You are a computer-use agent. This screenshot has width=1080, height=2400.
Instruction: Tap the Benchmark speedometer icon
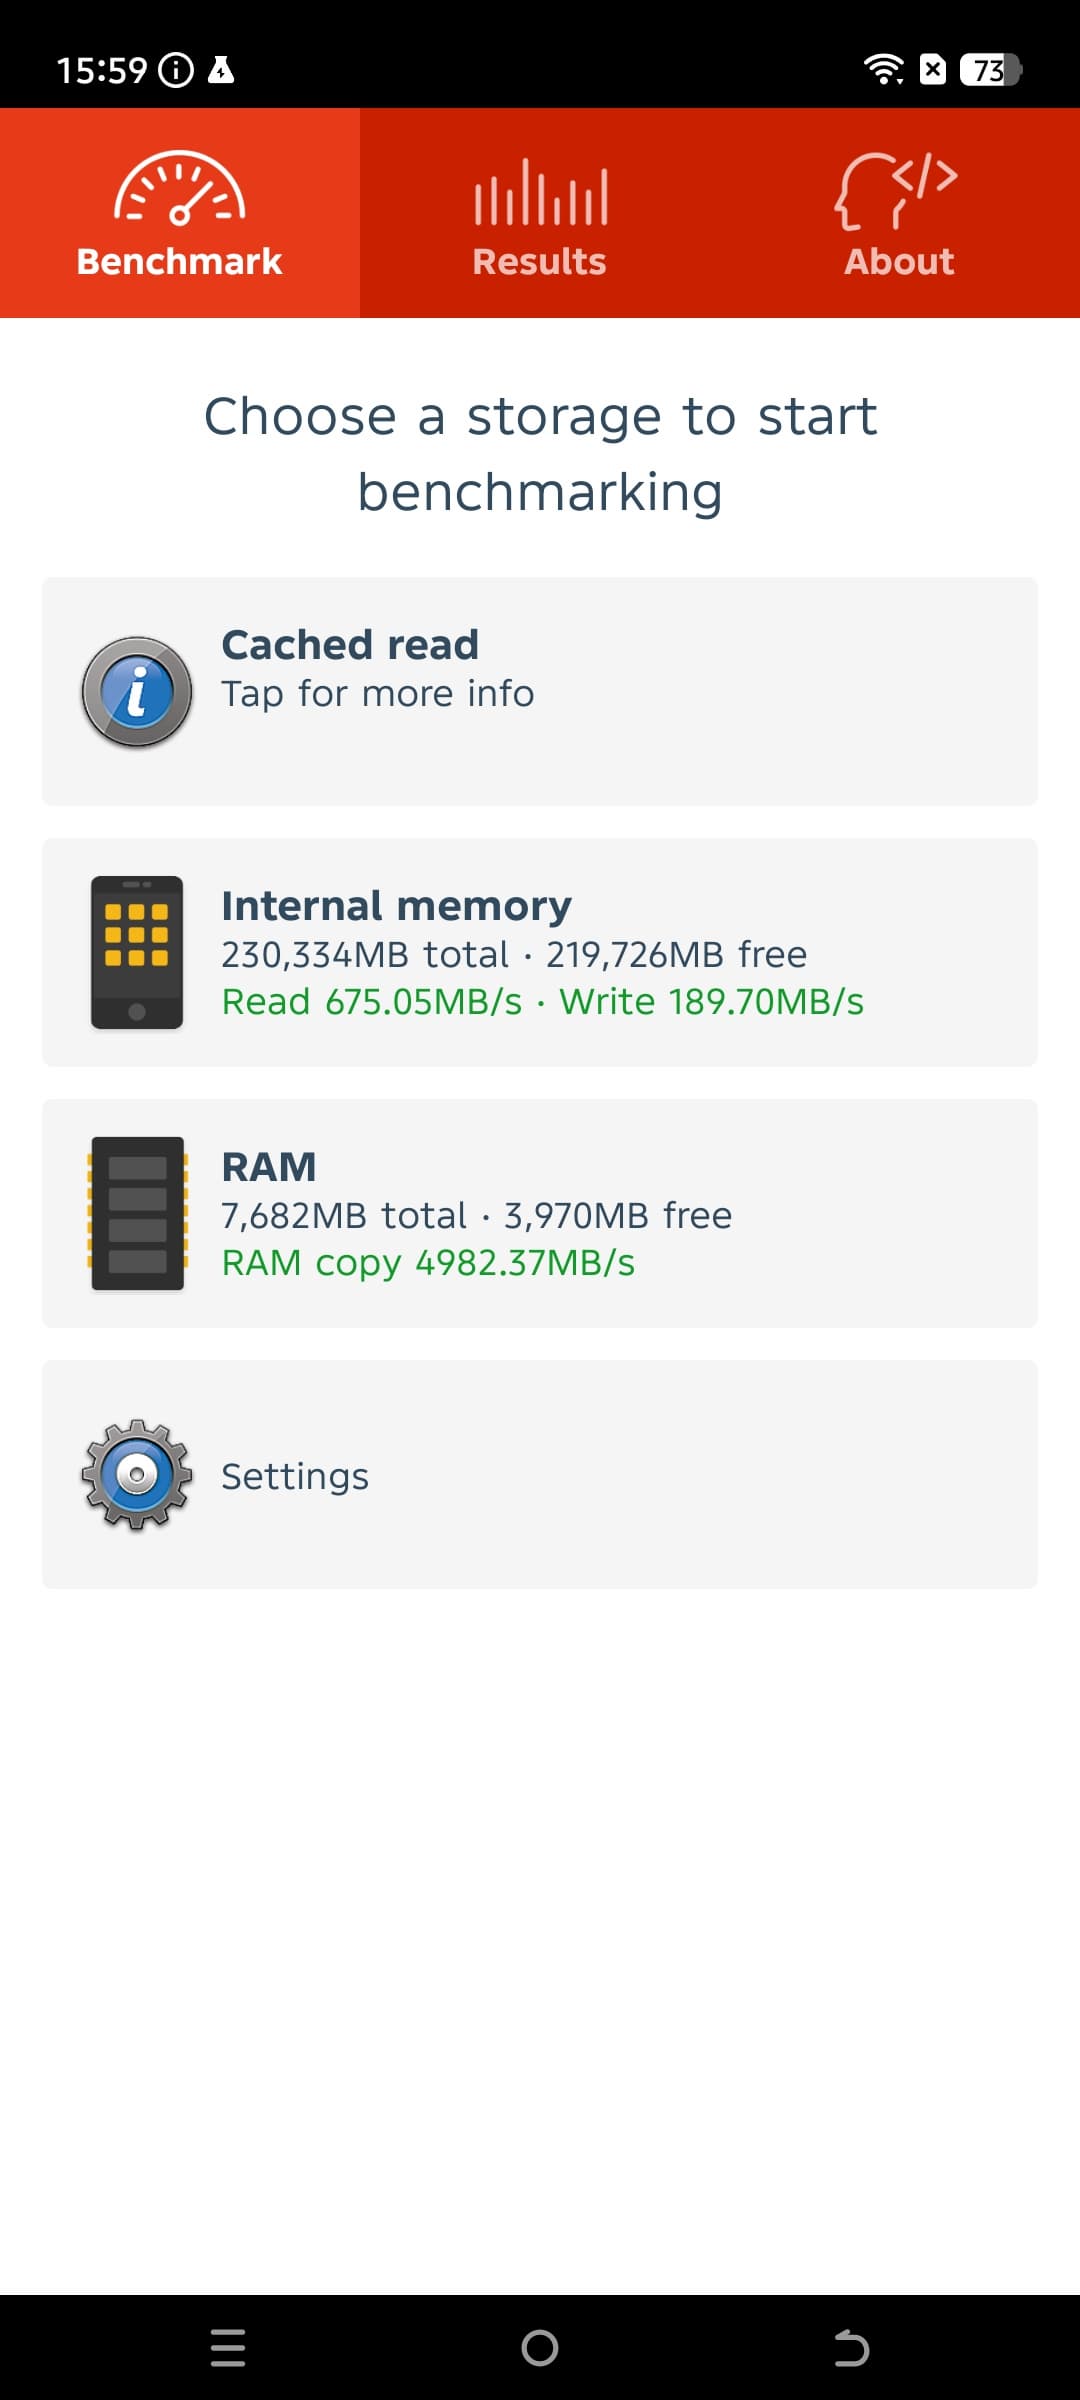click(180, 188)
